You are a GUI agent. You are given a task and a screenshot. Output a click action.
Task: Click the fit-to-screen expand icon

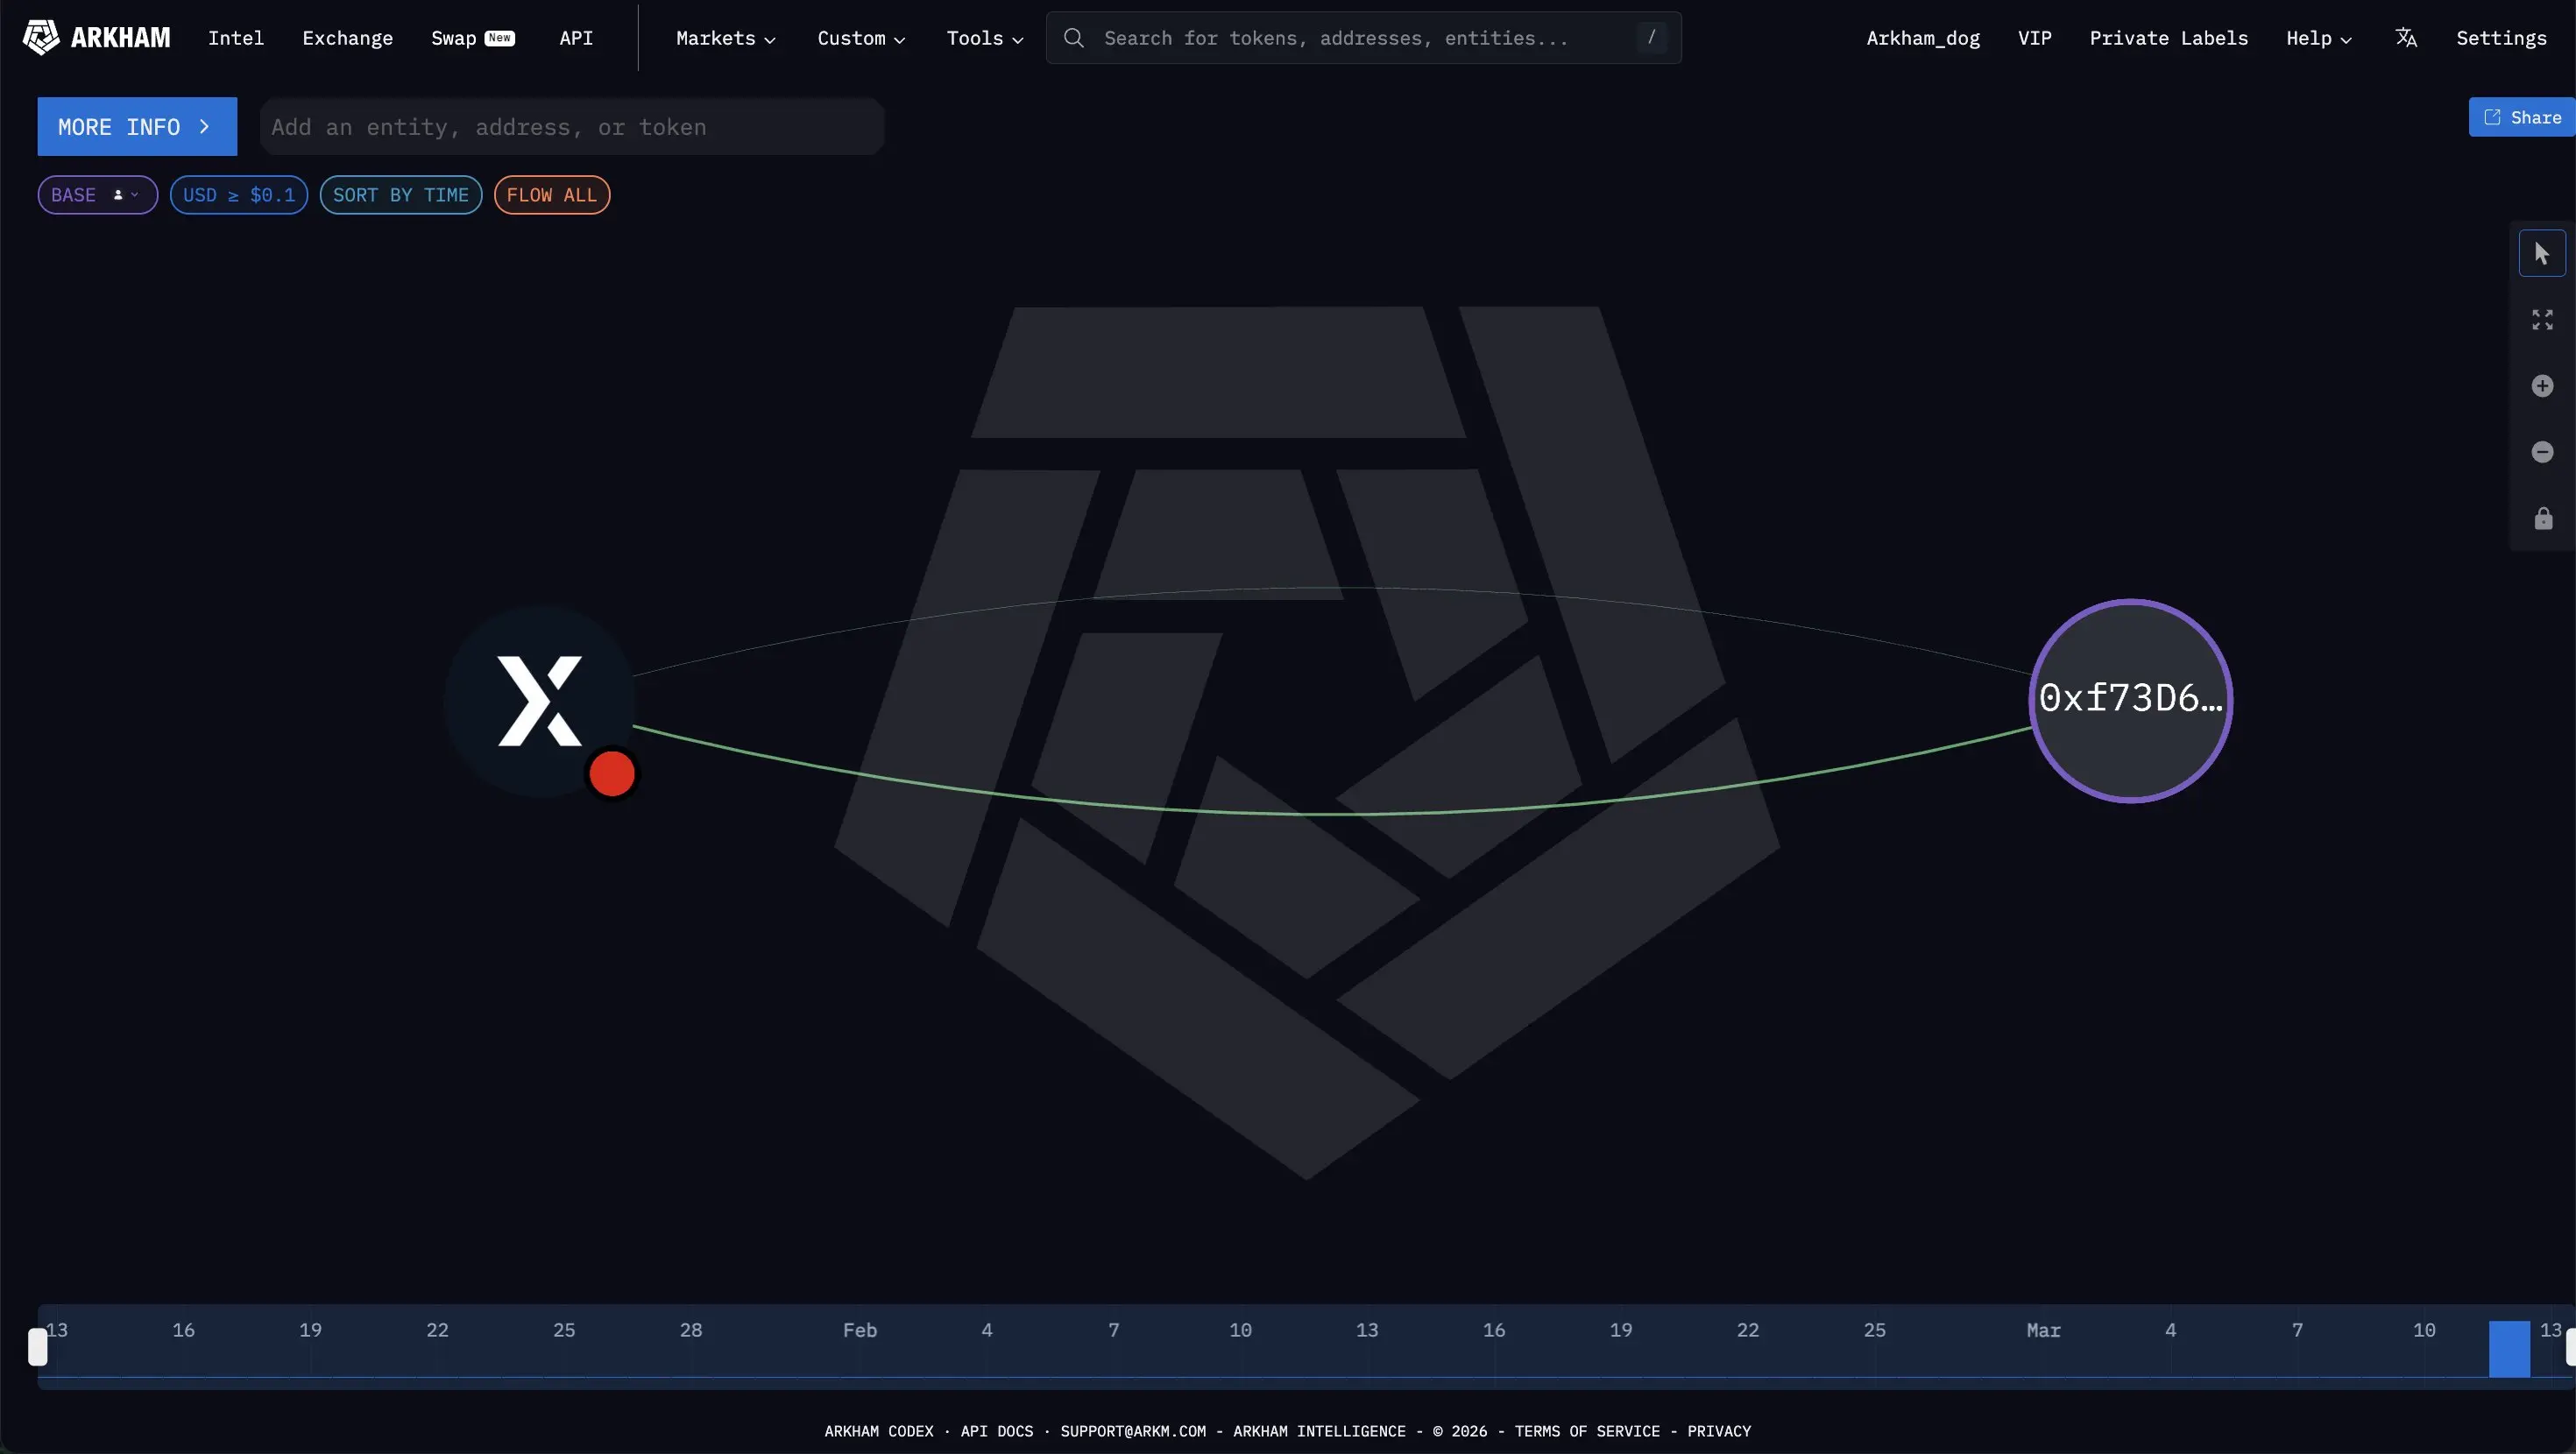pos(2541,320)
